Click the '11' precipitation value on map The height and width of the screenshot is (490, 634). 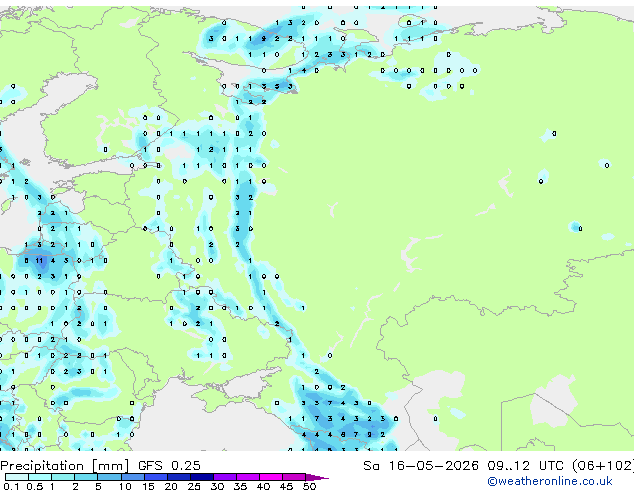click(39, 261)
